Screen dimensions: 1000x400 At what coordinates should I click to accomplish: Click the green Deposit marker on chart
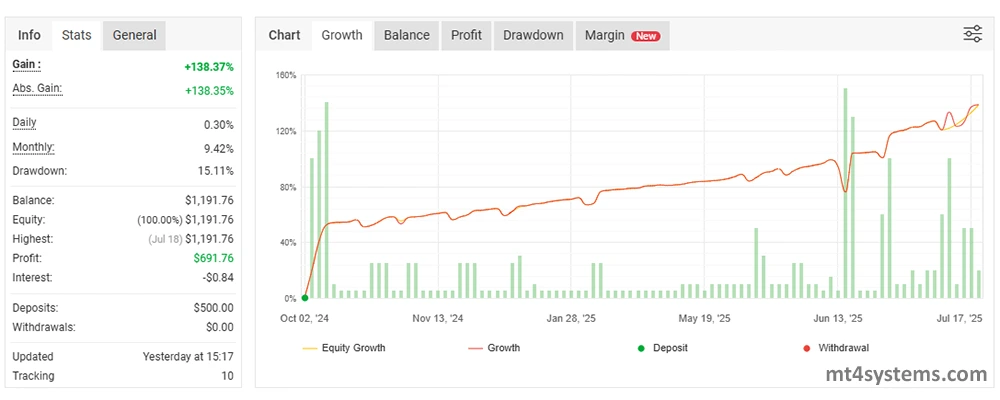(x=305, y=298)
